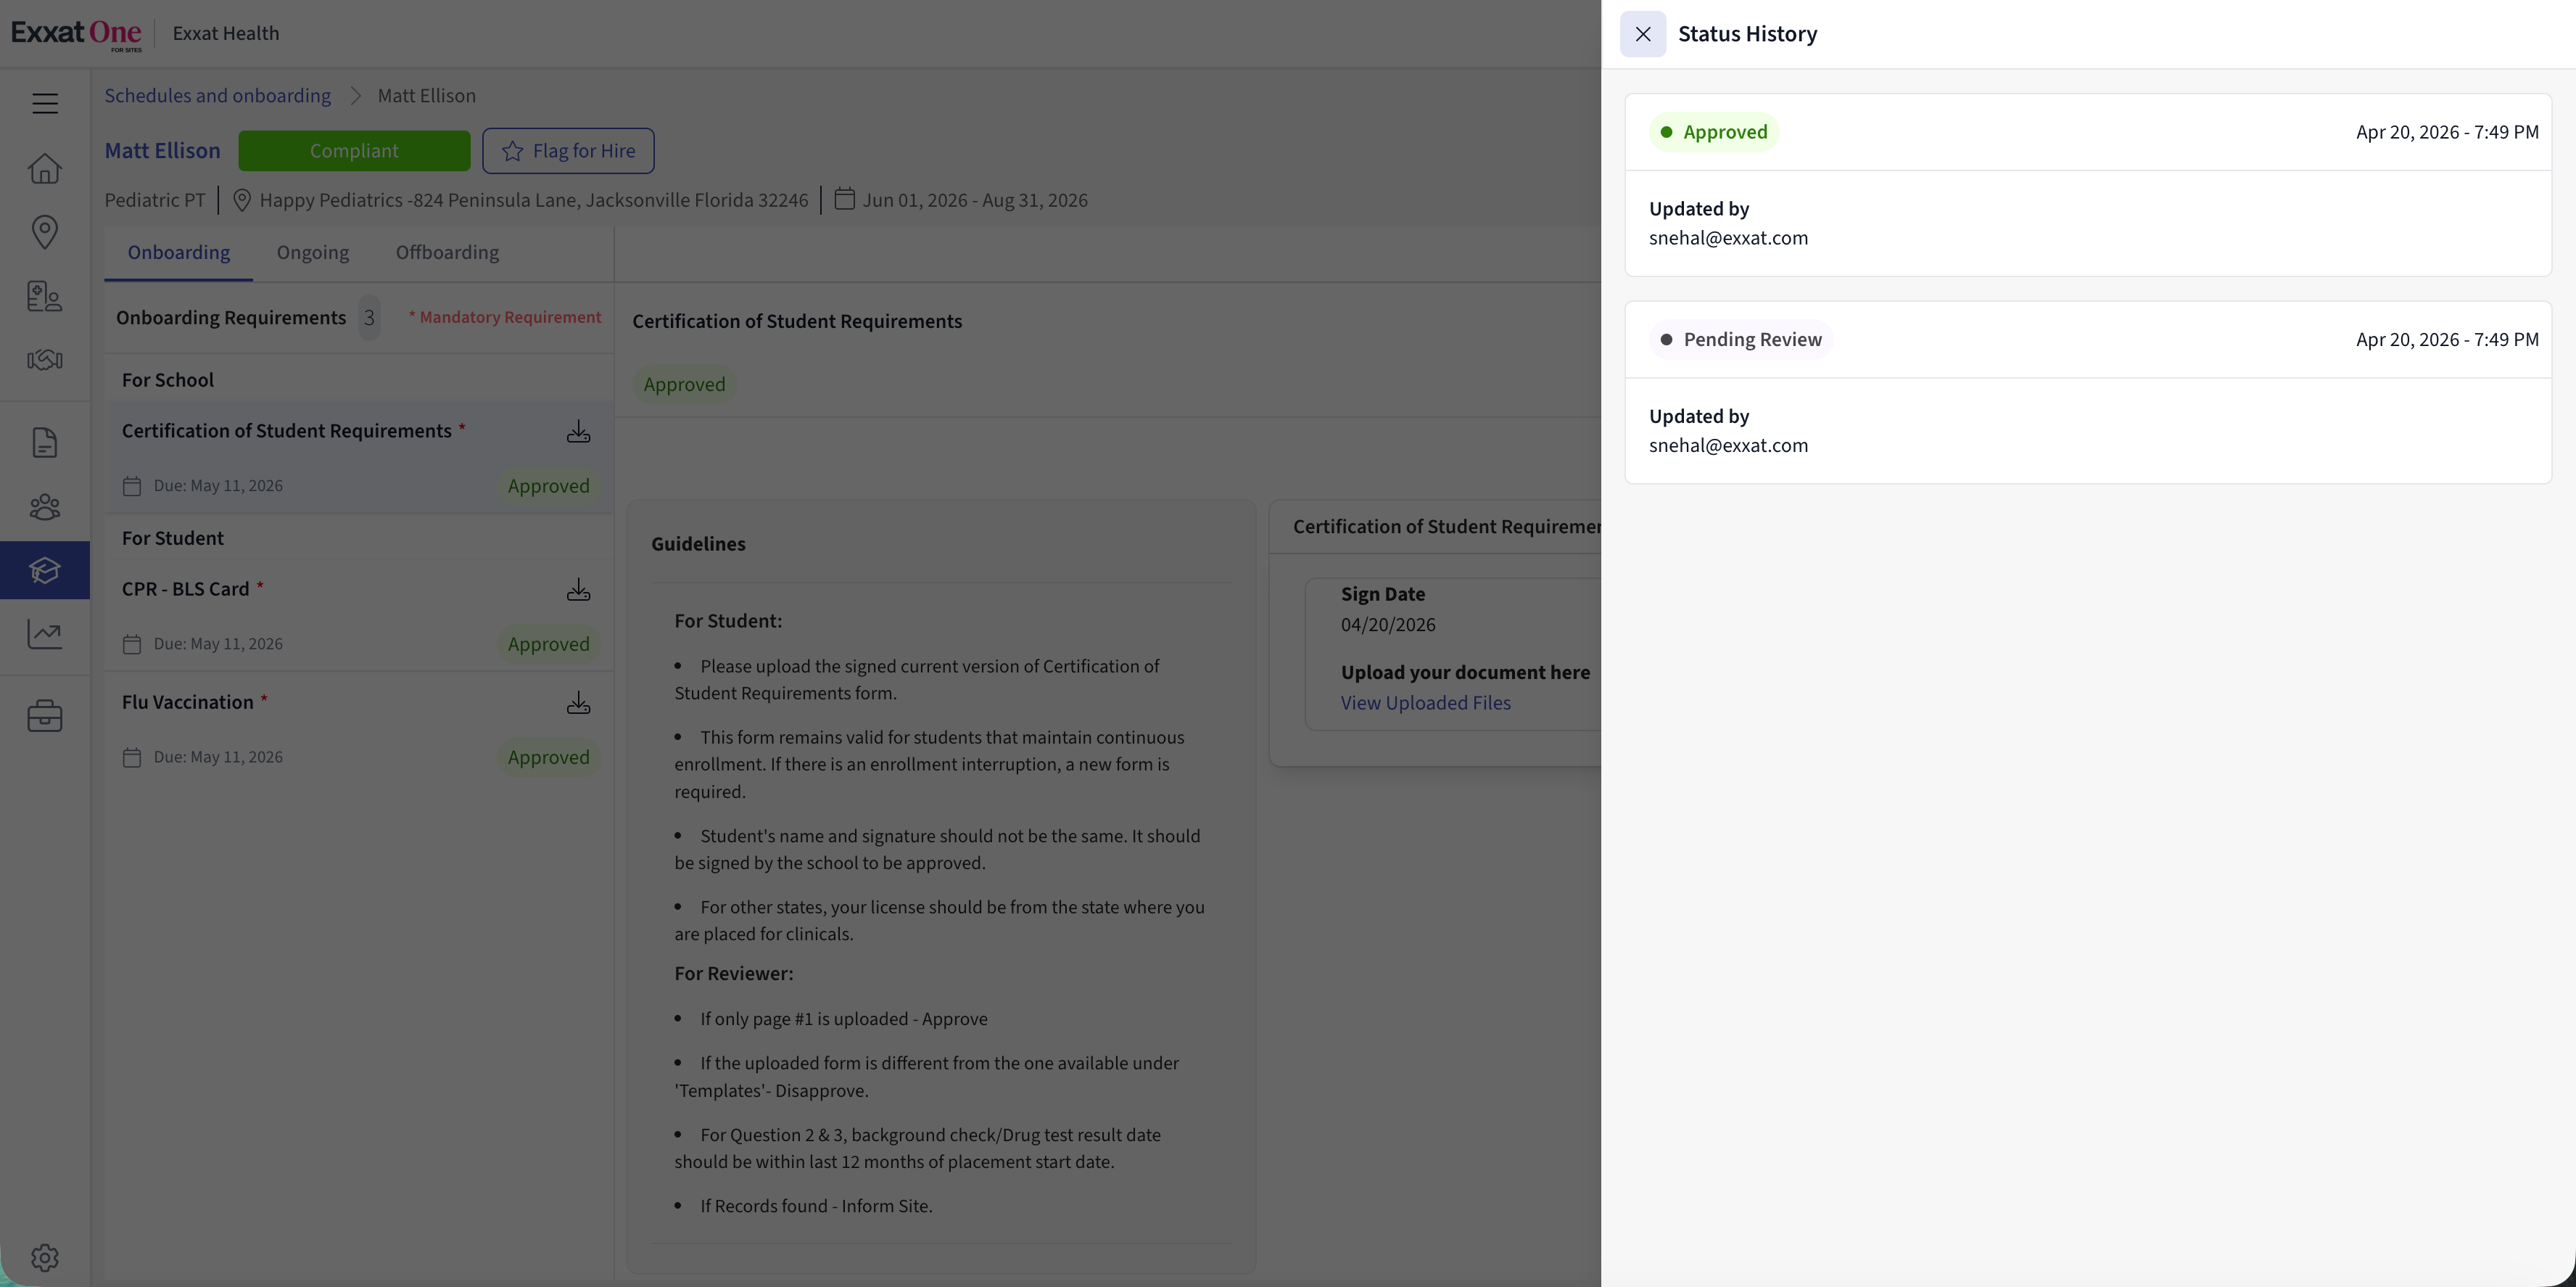Click the Guidelines heading
This screenshot has width=2576, height=1287.
coord(698,544)
